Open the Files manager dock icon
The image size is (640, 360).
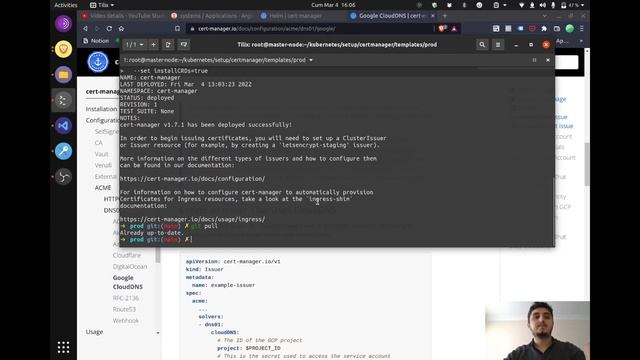pos(63,75)
